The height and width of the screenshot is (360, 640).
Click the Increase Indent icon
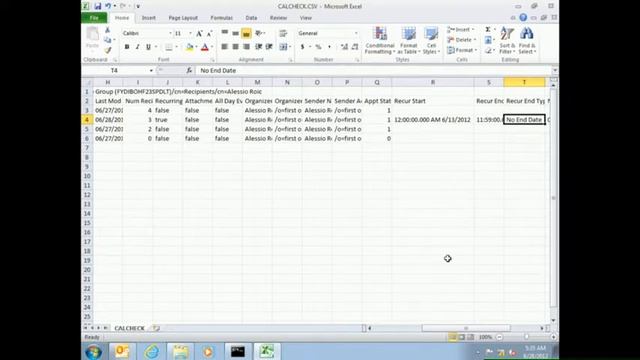pos(269,47)
